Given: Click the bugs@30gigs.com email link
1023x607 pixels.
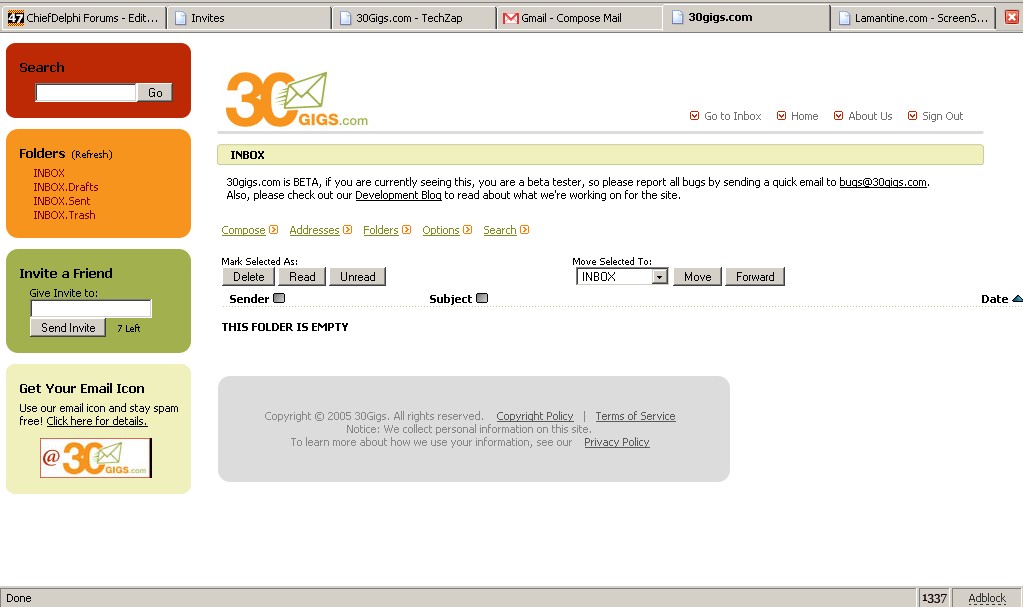Looking at the screenshot, I should pos(883,182).
